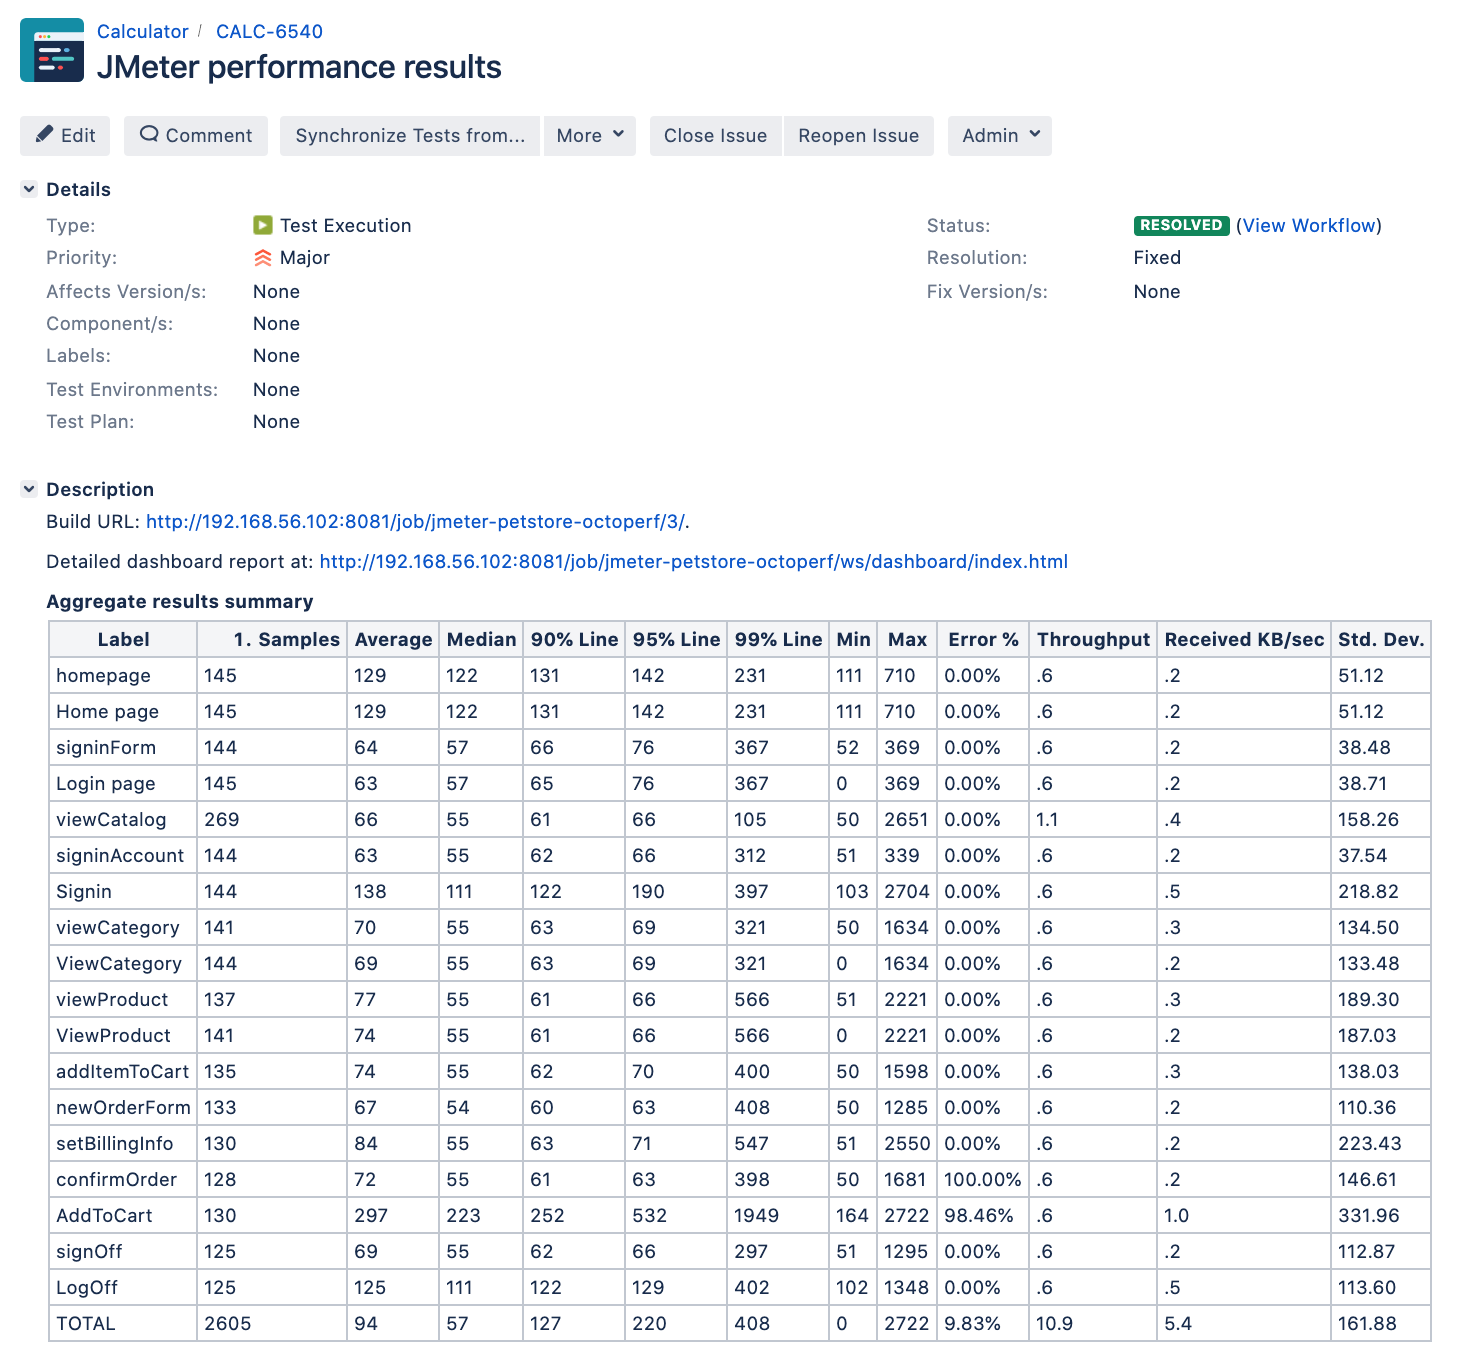
Task: Click Synchronize Tests from... button
Action: (x=410, y=136)
